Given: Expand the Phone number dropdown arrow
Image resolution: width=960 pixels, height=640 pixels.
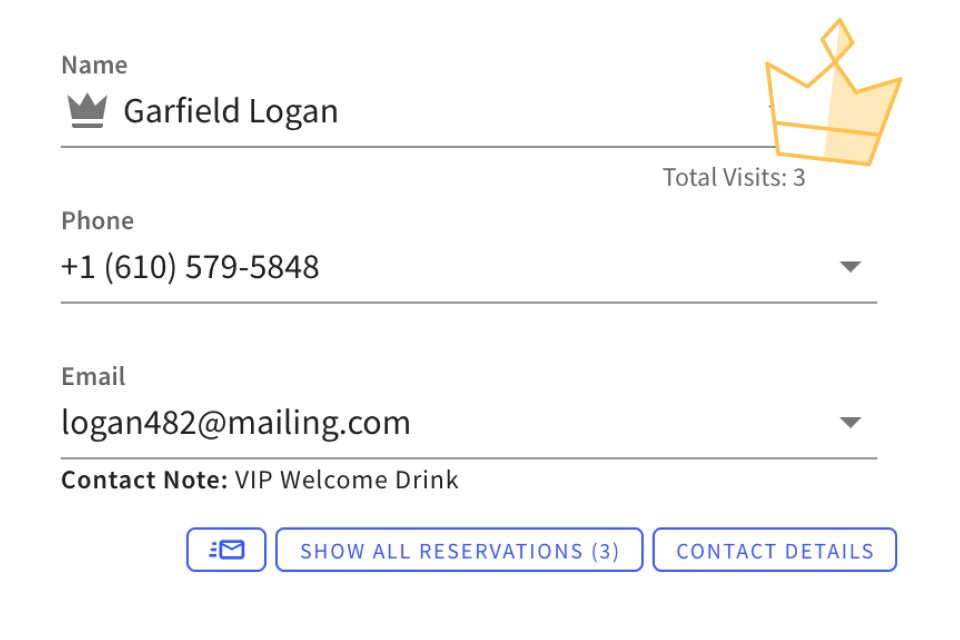Looking at the screenshot, I should [850, 267].
